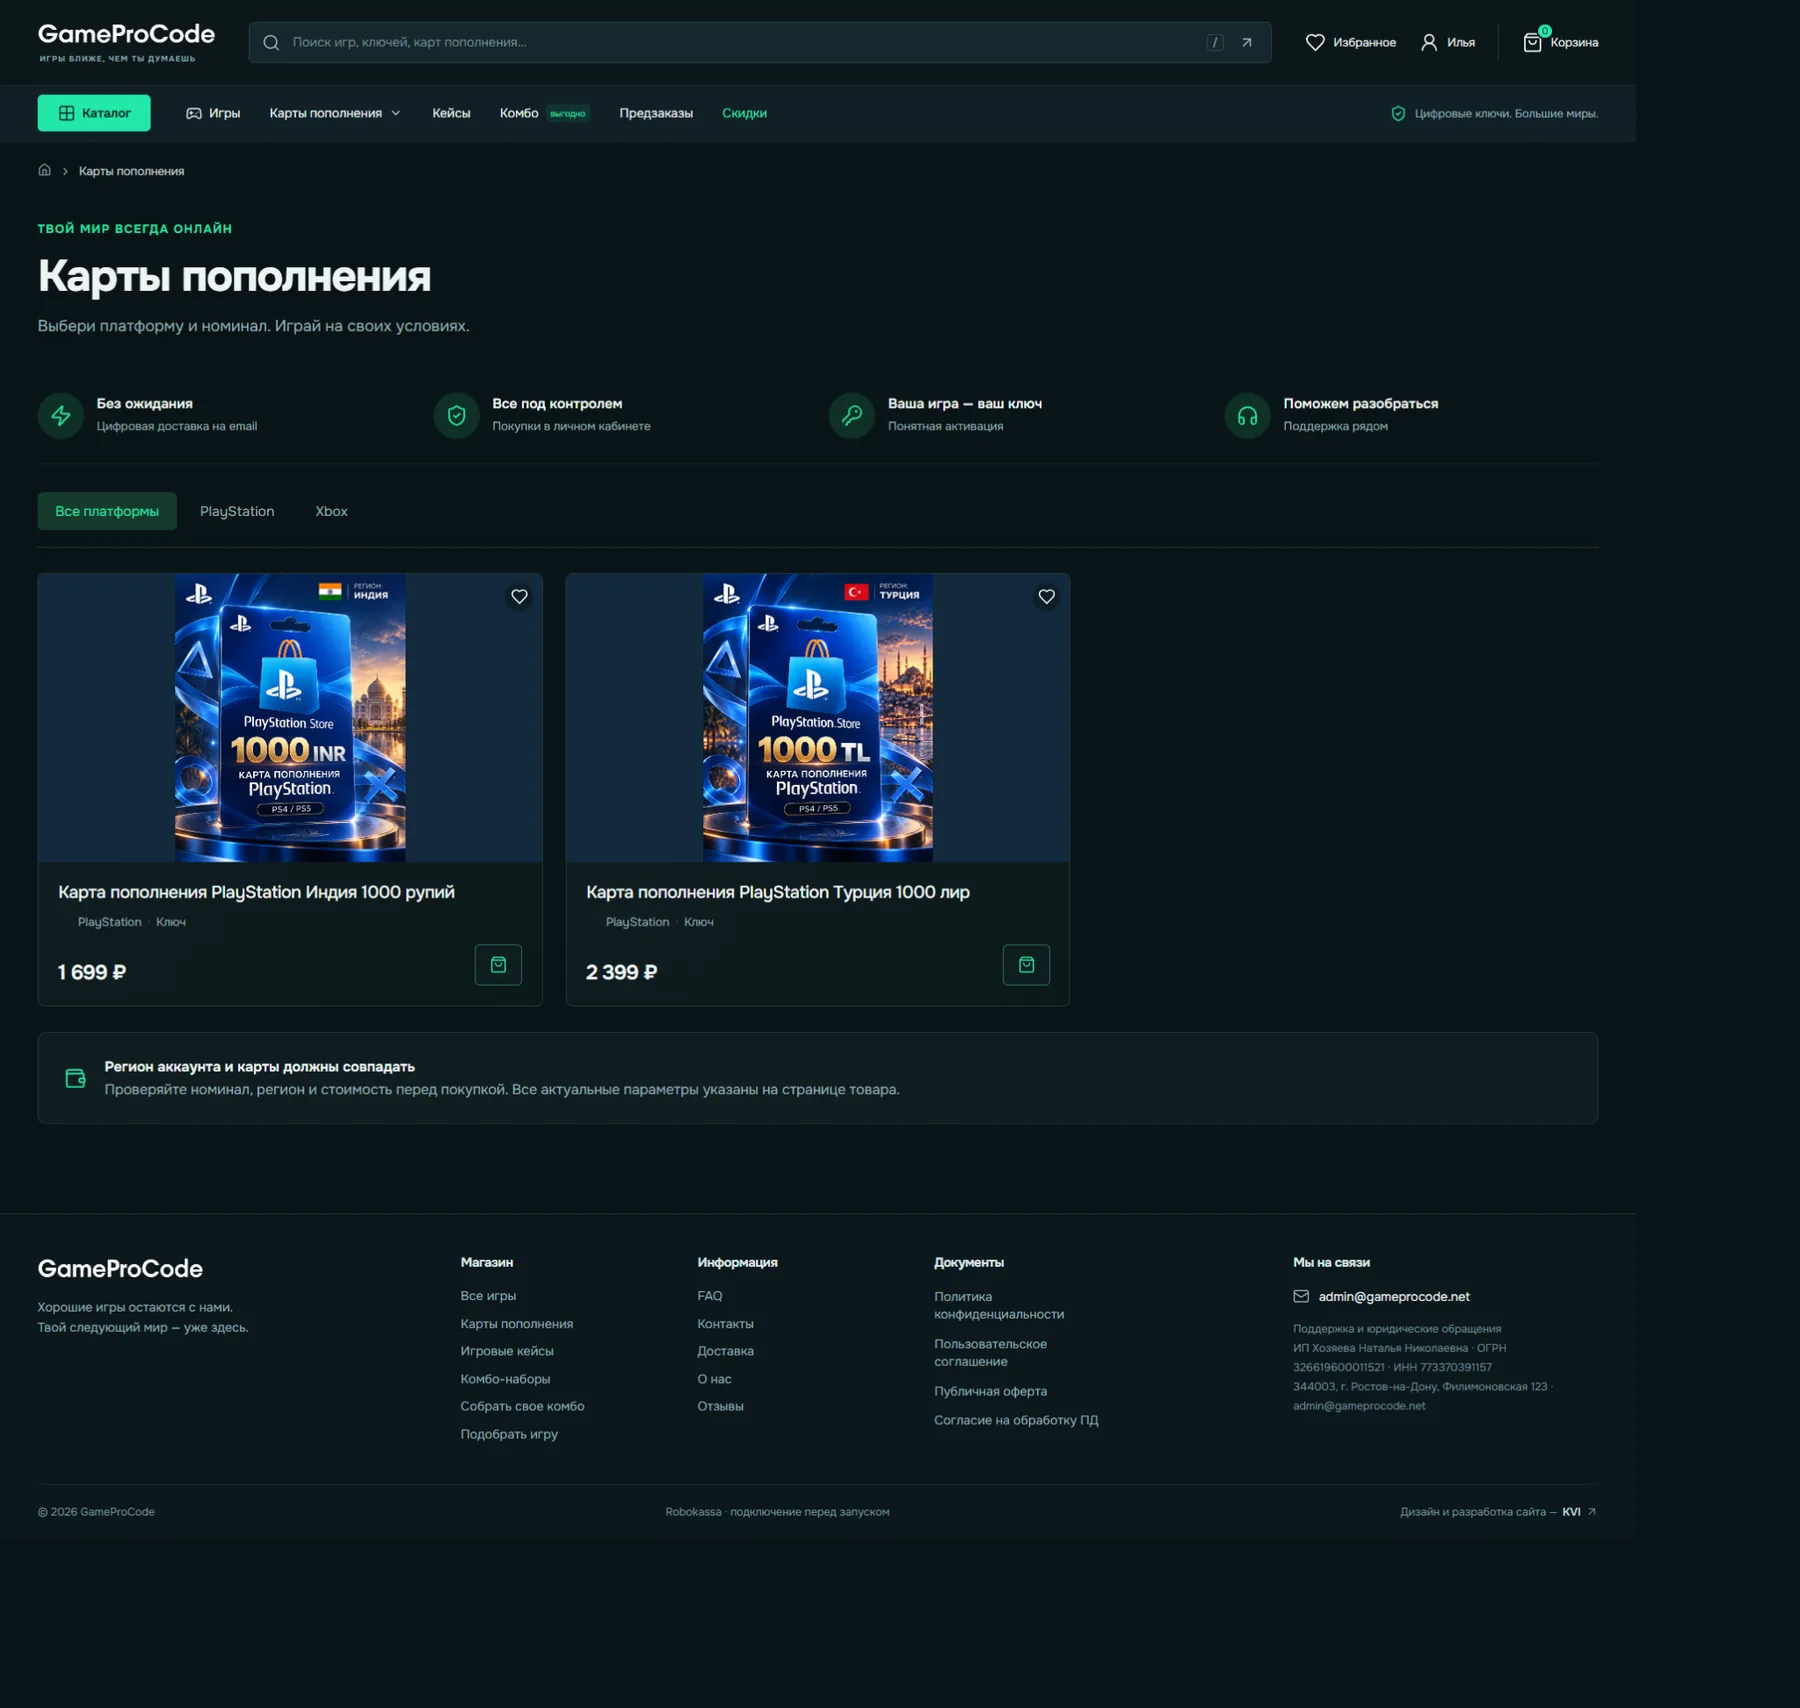Viewport: 1800px width, 1708px height.
Task: Open Публичная оферта document
Action: click(x=990, y=1391)
